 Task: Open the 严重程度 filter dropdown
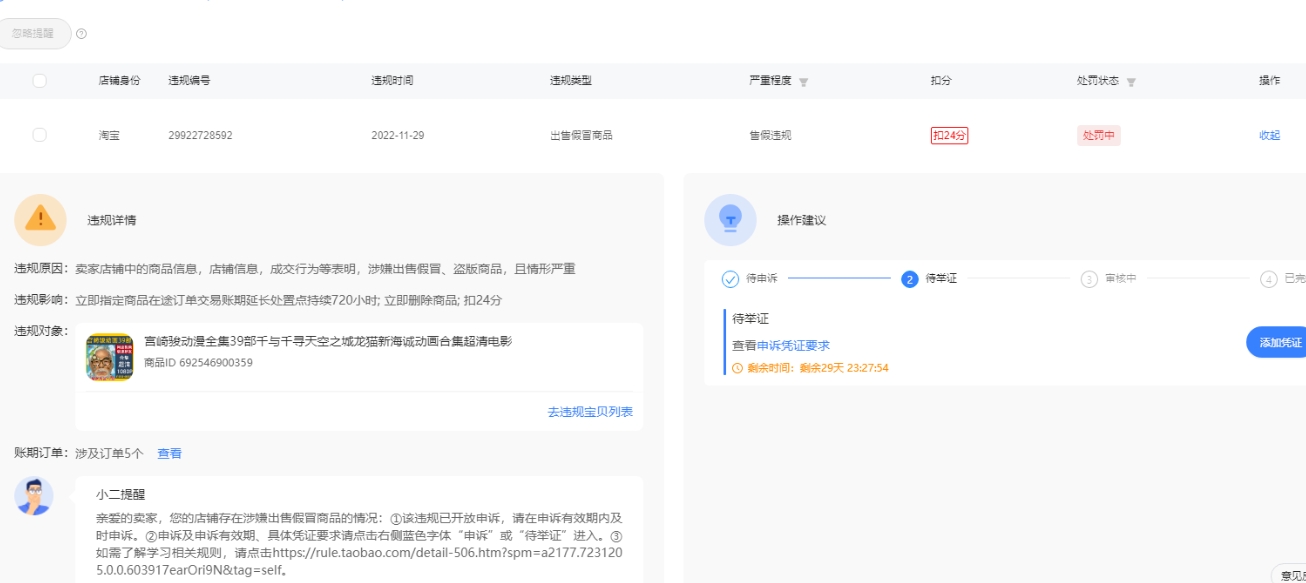point(804,82)
